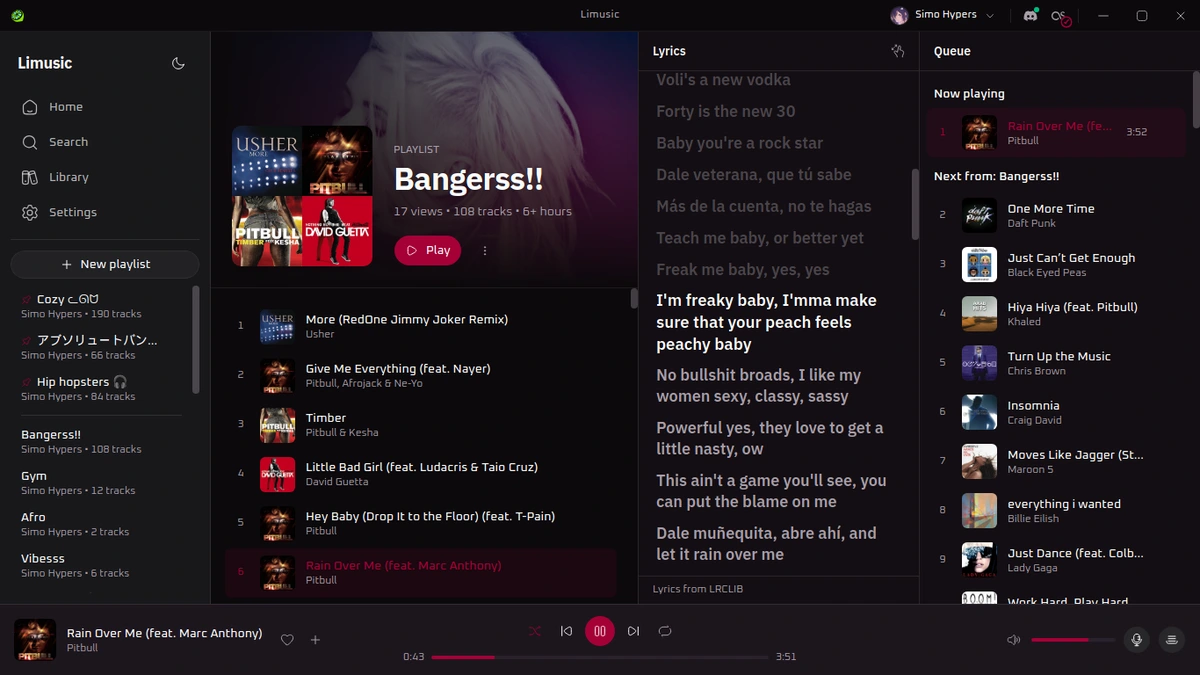Image resolution: width=1200 pixels, height=675 pixels.
Task: Jump to lyric 'This ain't a game you'll see'
Action: pyautogui.click(x=771, y=491)
